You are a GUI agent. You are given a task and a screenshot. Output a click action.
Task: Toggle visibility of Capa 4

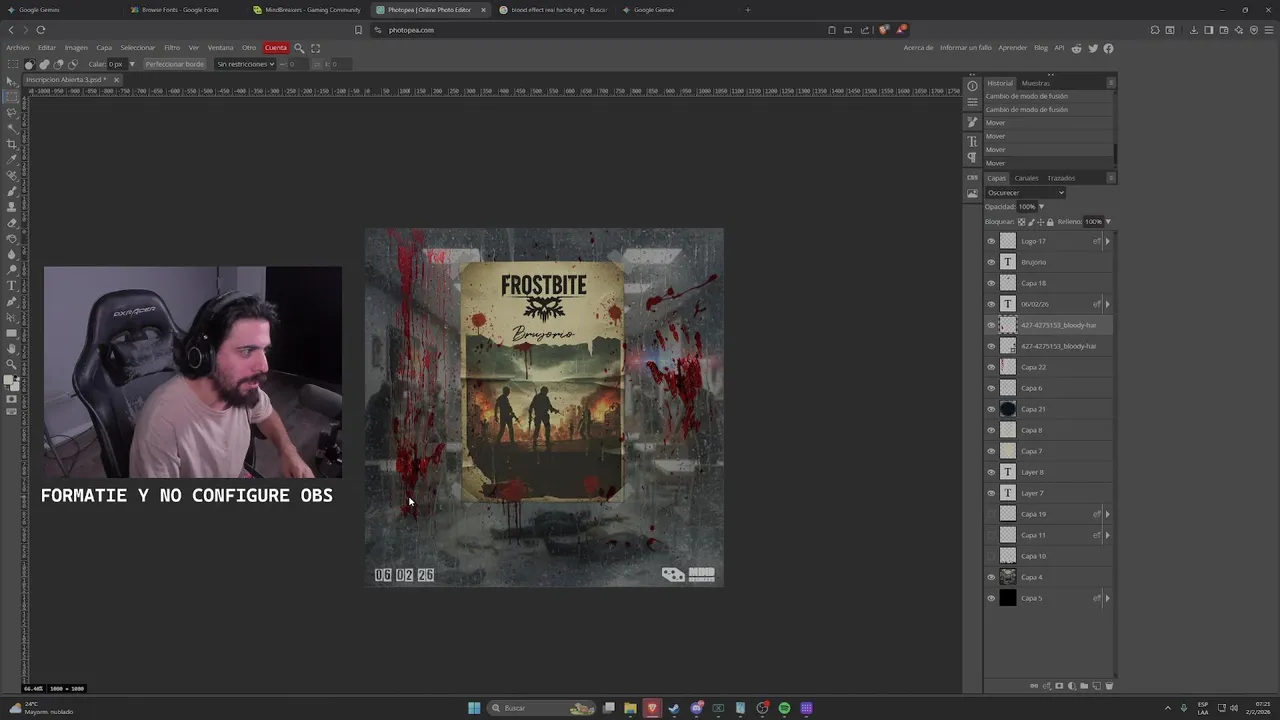(x=991, y=577)
